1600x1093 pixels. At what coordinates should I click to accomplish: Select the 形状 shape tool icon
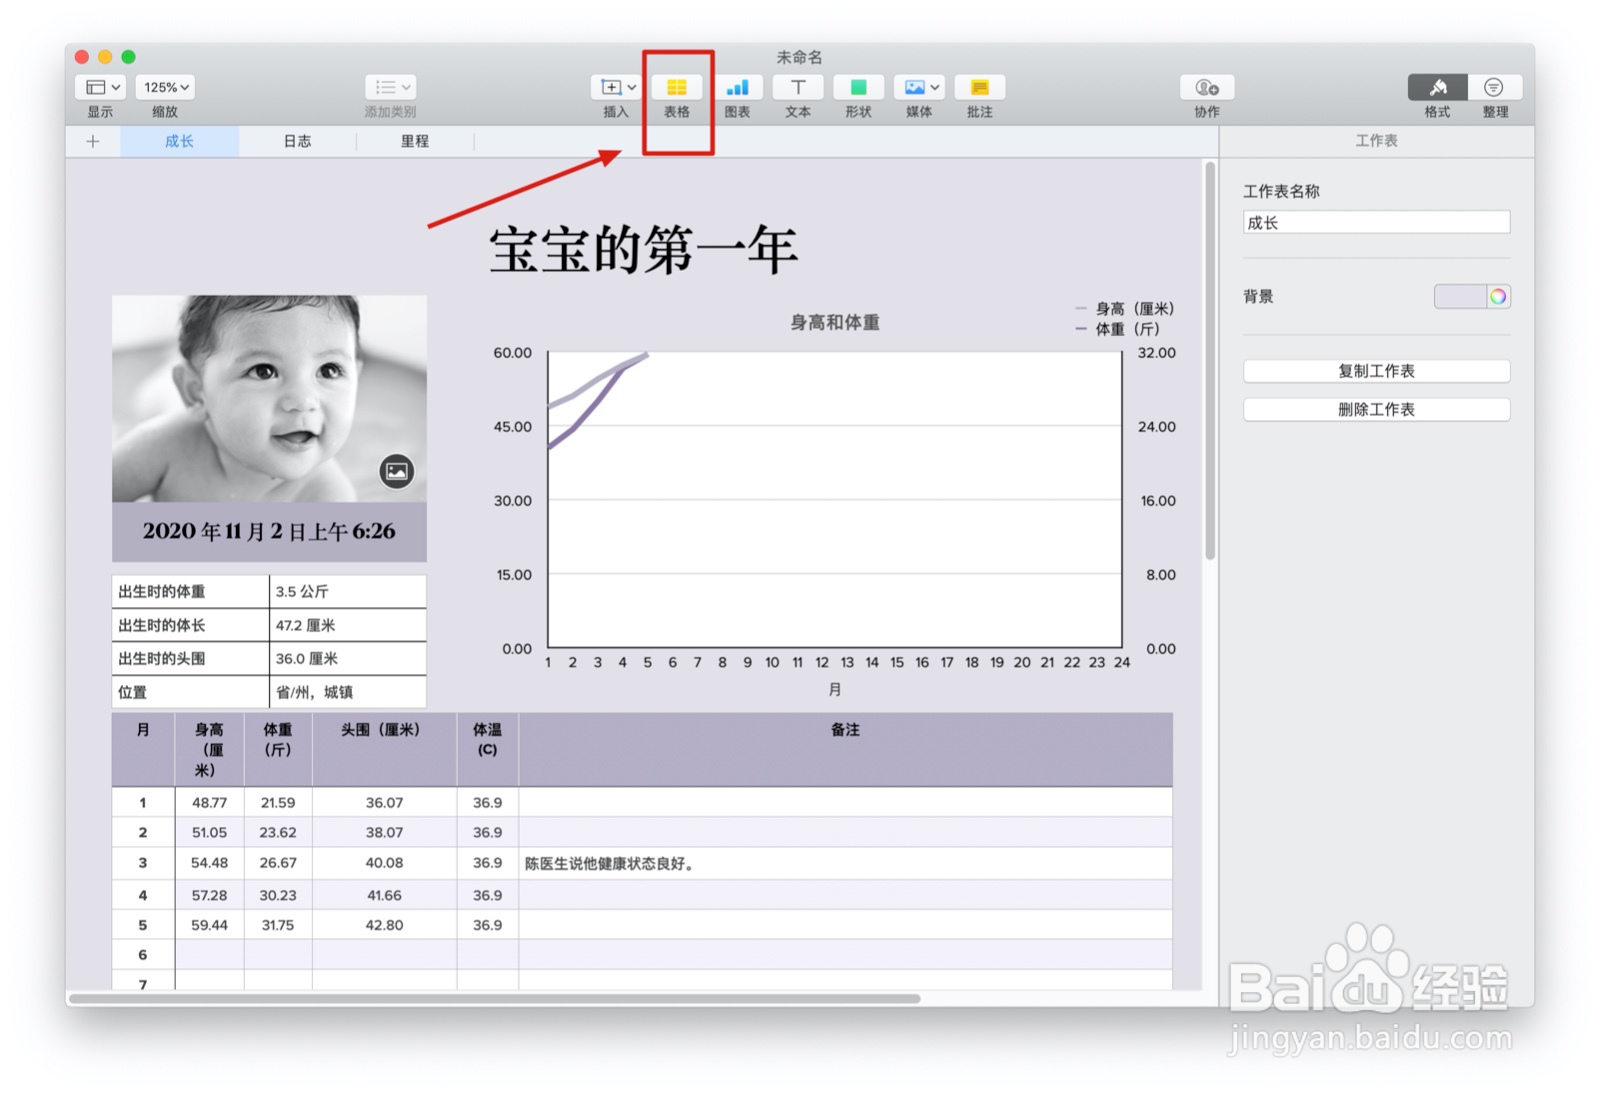(x=857, y=87)
